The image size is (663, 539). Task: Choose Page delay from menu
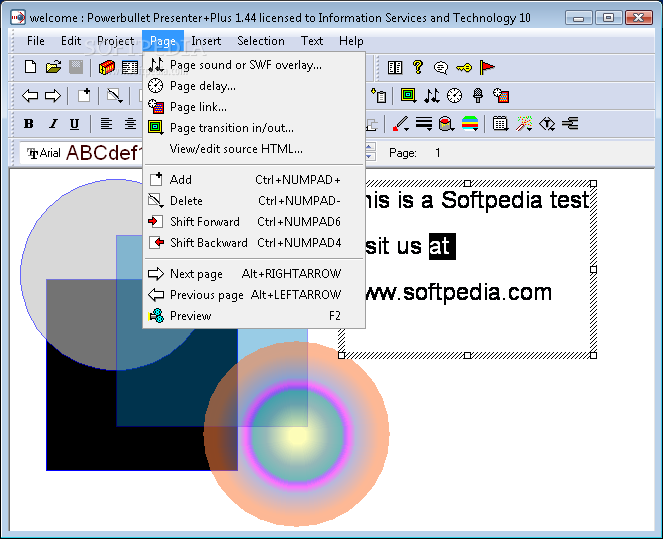coord(254,86)
